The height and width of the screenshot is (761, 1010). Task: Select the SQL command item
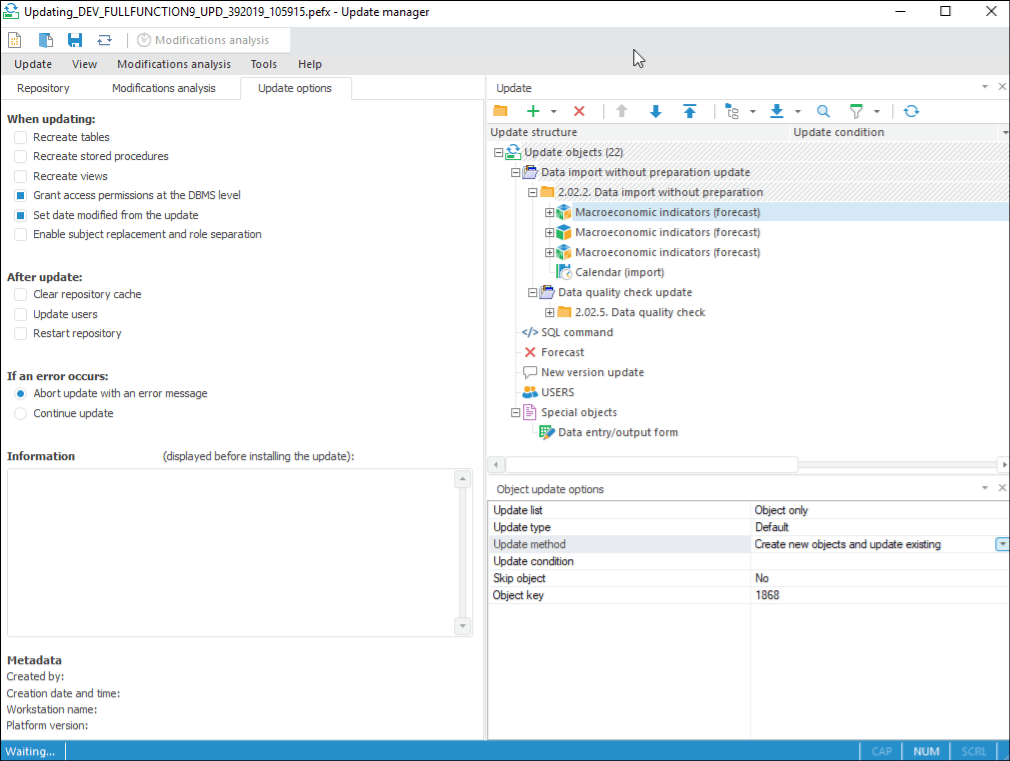(x=576, y=332)
